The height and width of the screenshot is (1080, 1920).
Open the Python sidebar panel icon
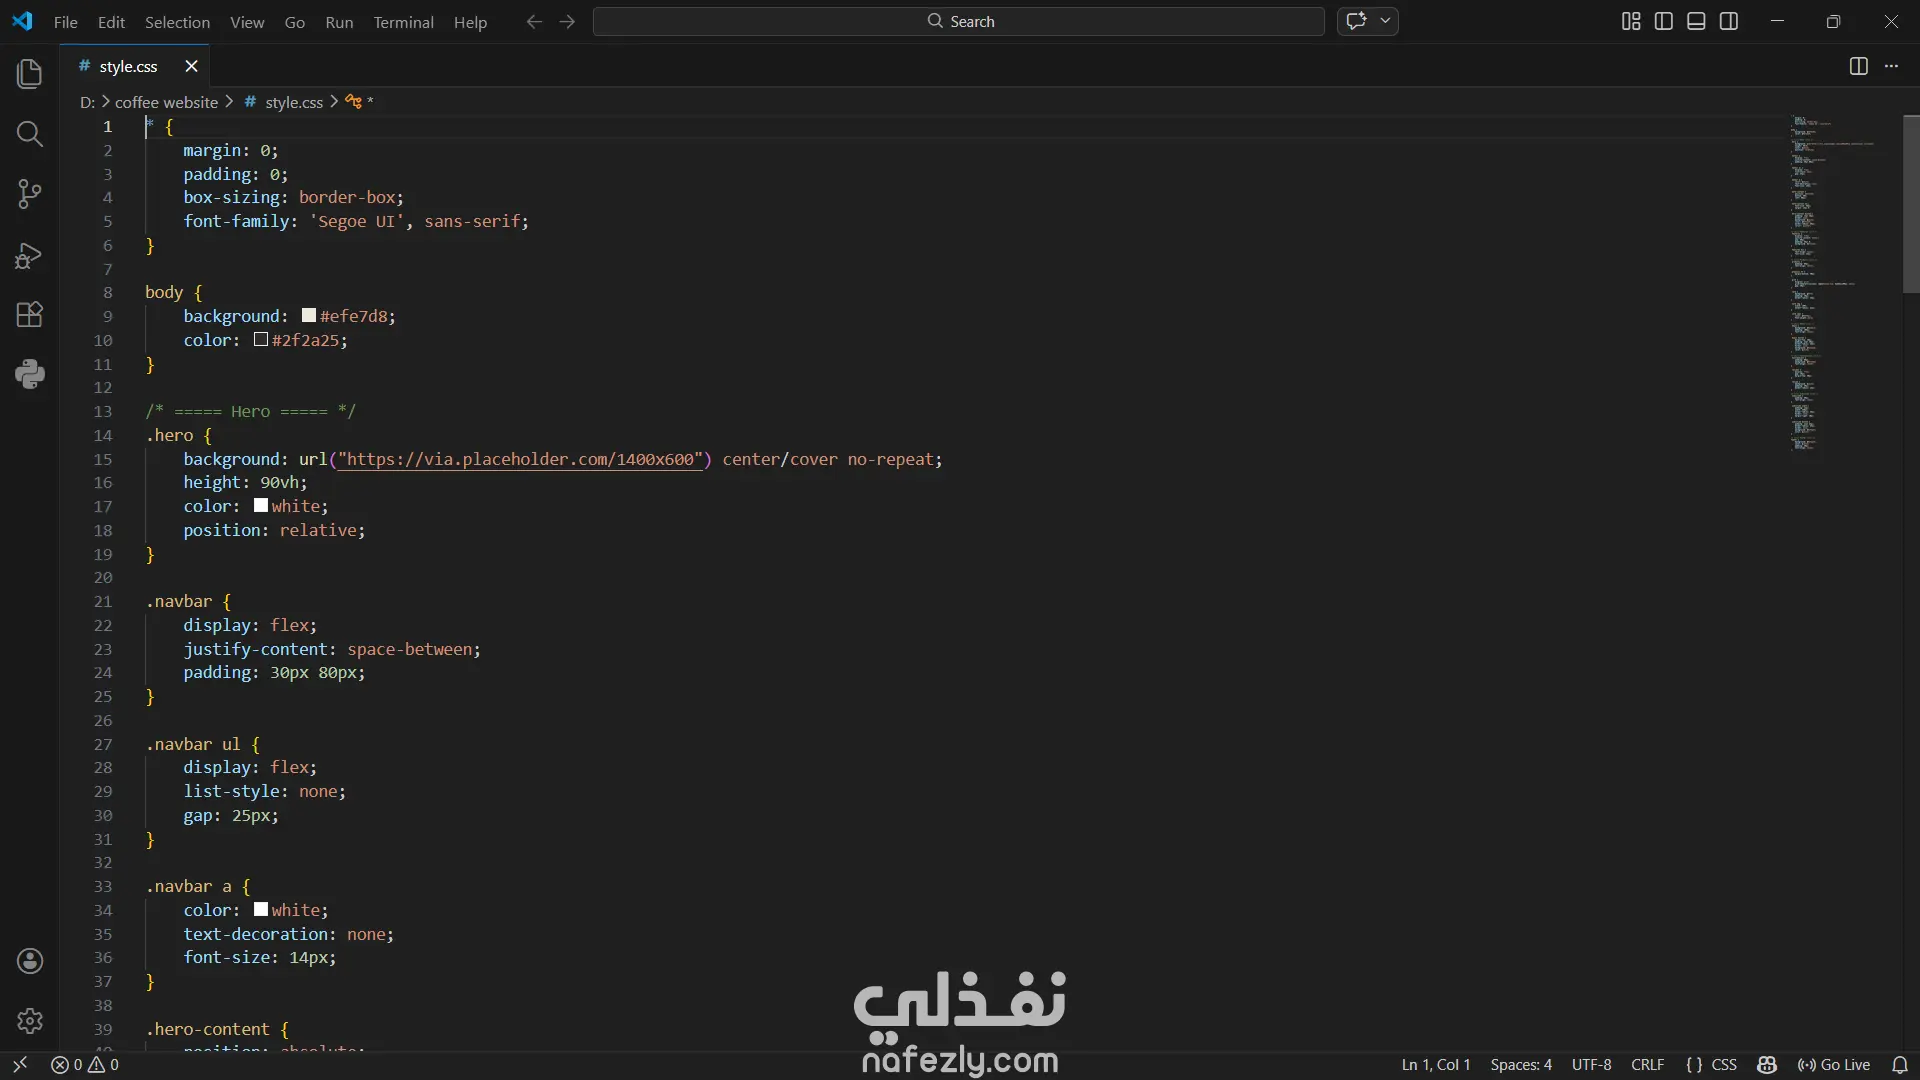click(x=30, y=374)
